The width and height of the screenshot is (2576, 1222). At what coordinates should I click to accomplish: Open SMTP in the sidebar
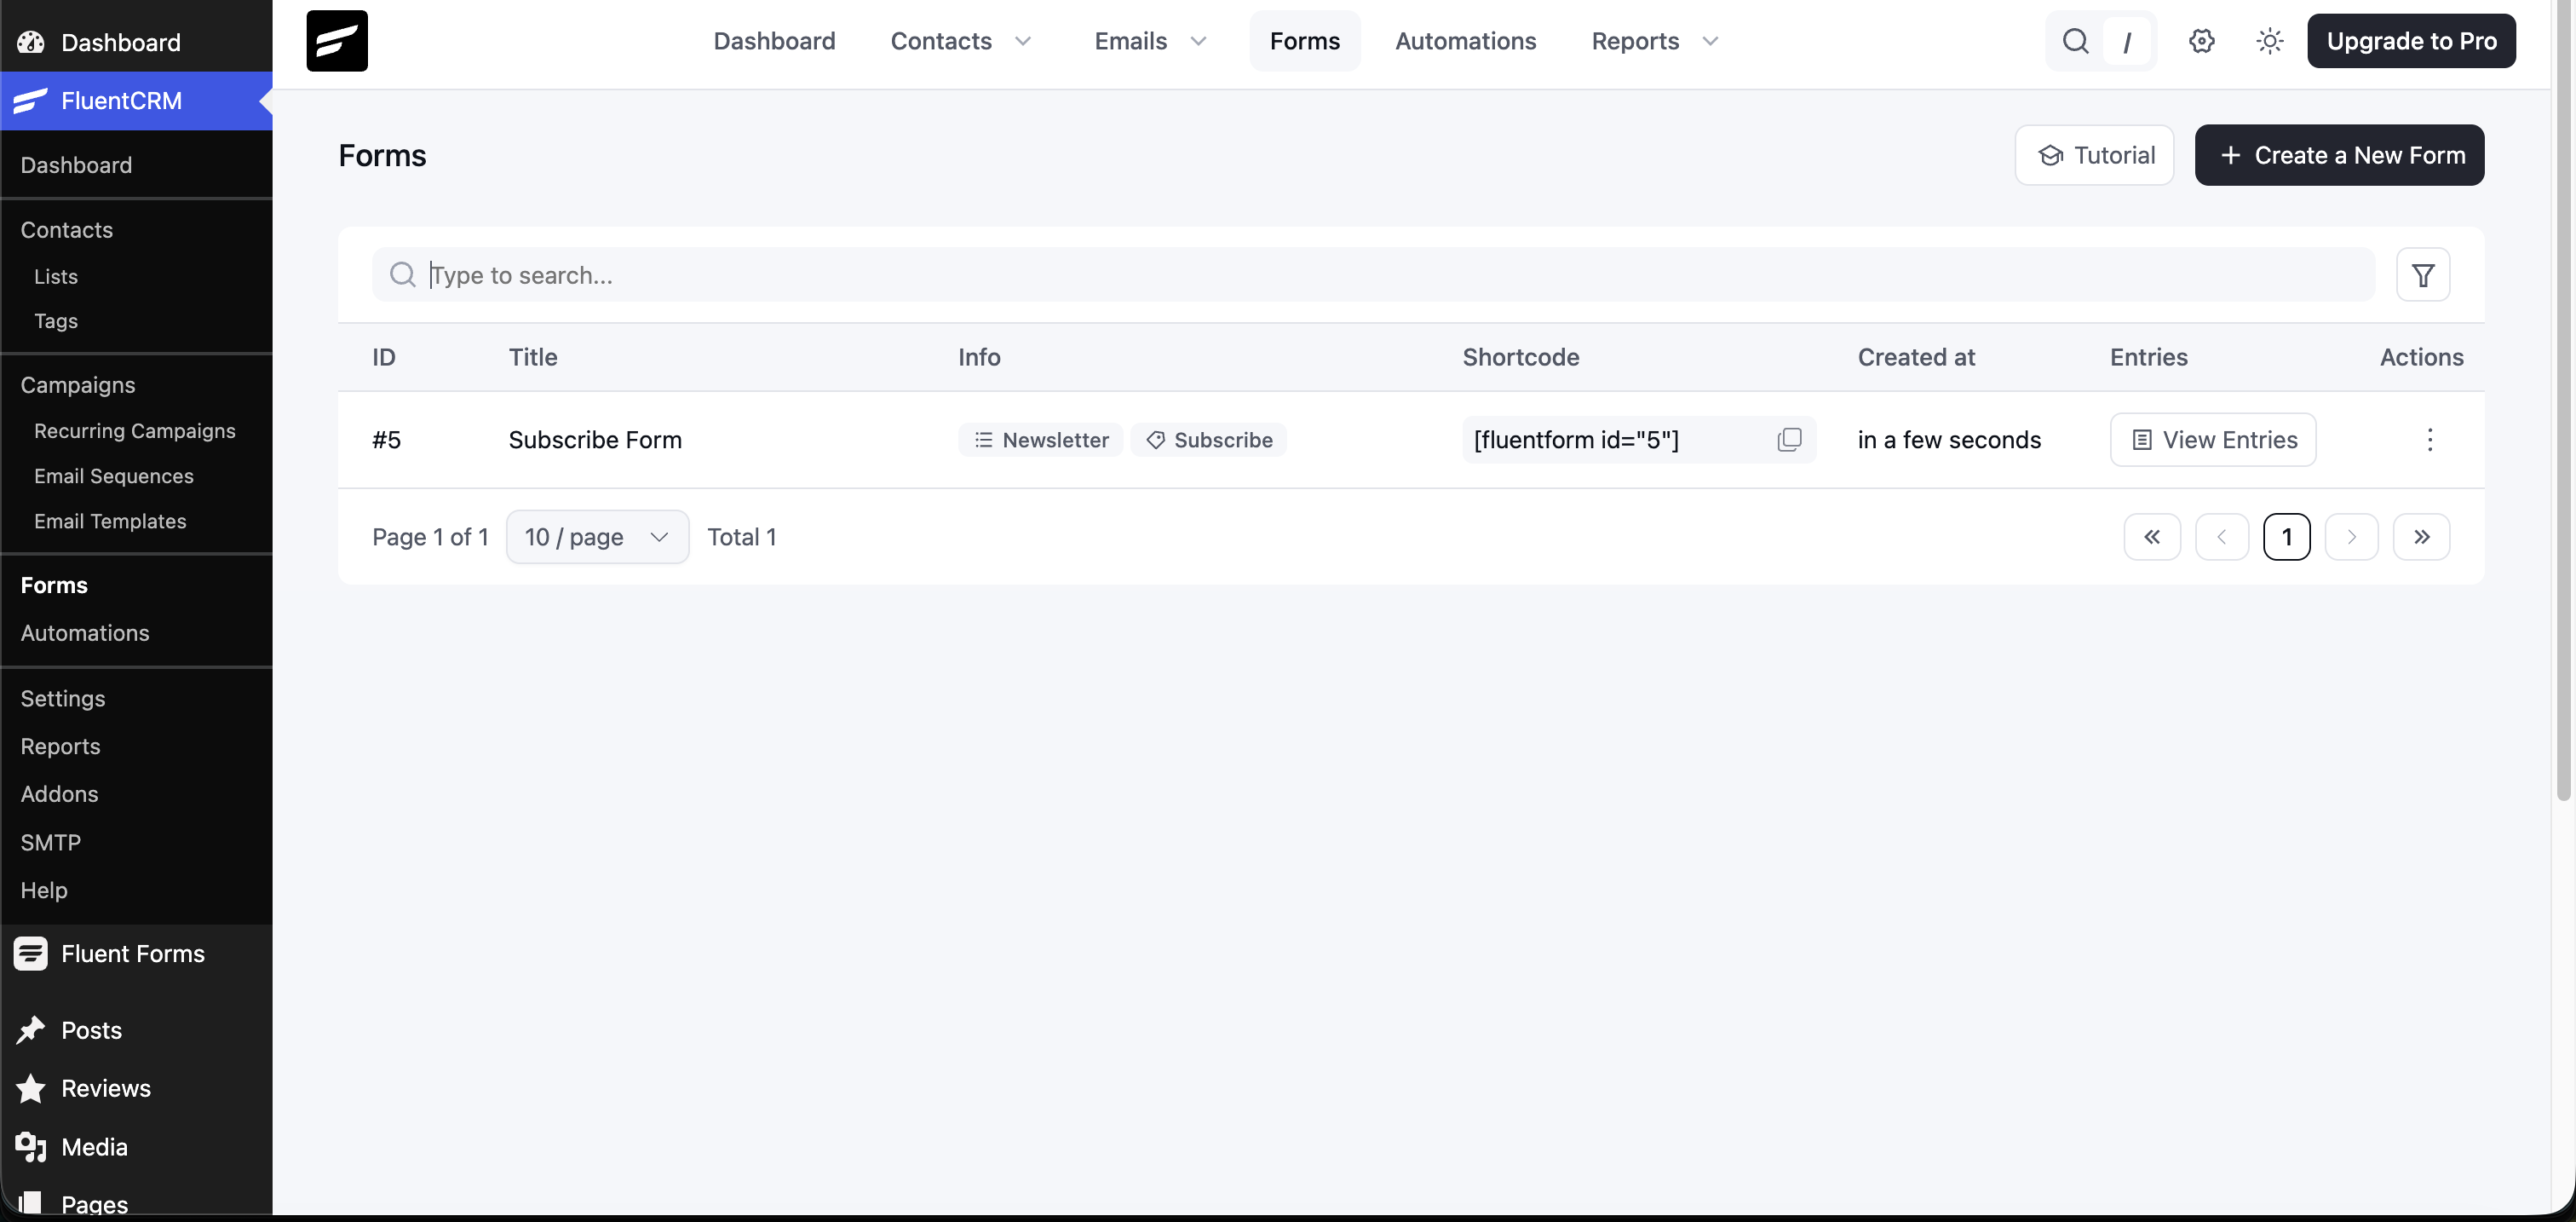[x=51, y=842]
